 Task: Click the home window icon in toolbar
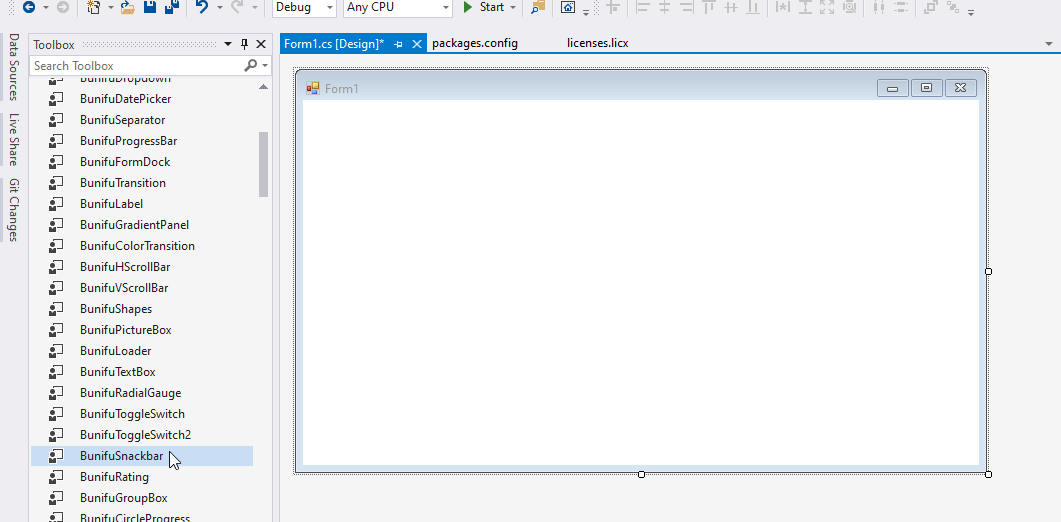(x=568, y=7)
